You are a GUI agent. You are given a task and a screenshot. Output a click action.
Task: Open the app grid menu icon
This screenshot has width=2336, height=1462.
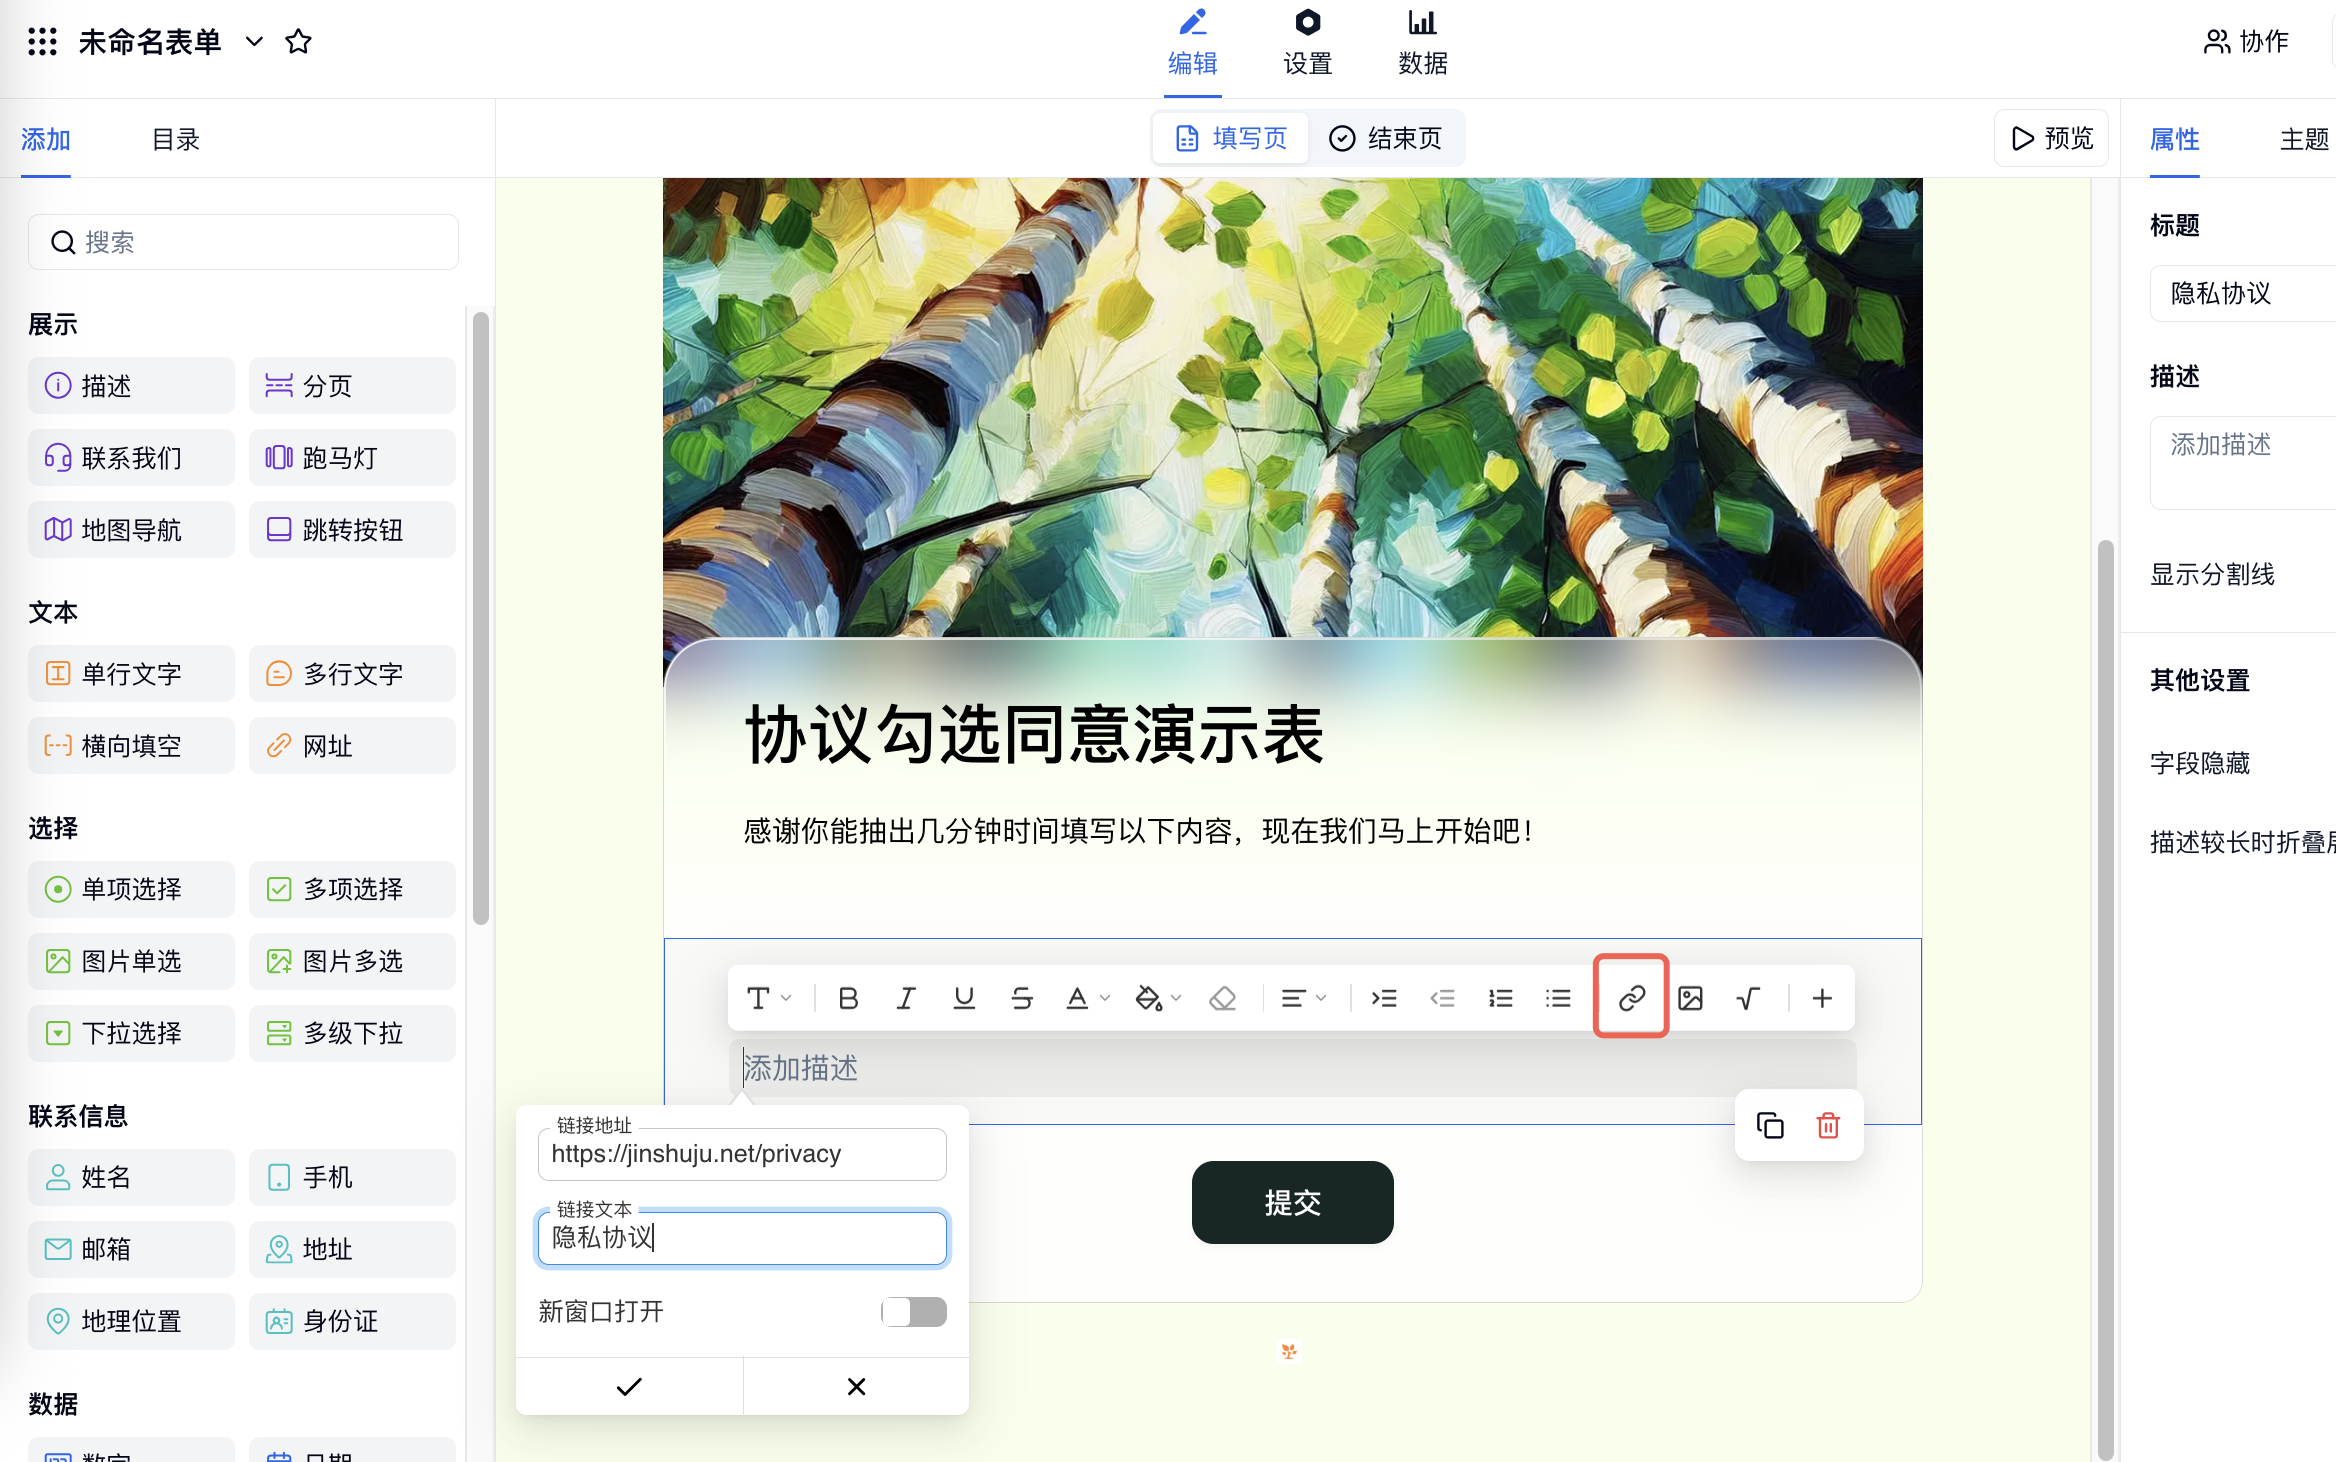42,41
